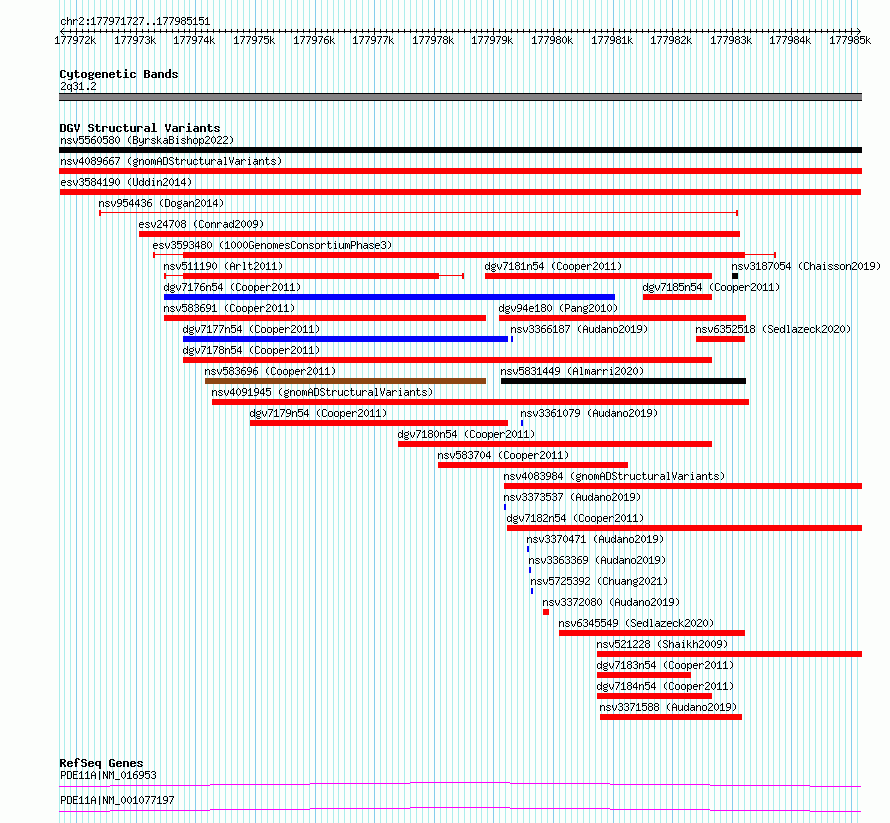Click dgv7181n54 (Cooper2011) label
Screen dimensions: 890x823
[553, 266]
